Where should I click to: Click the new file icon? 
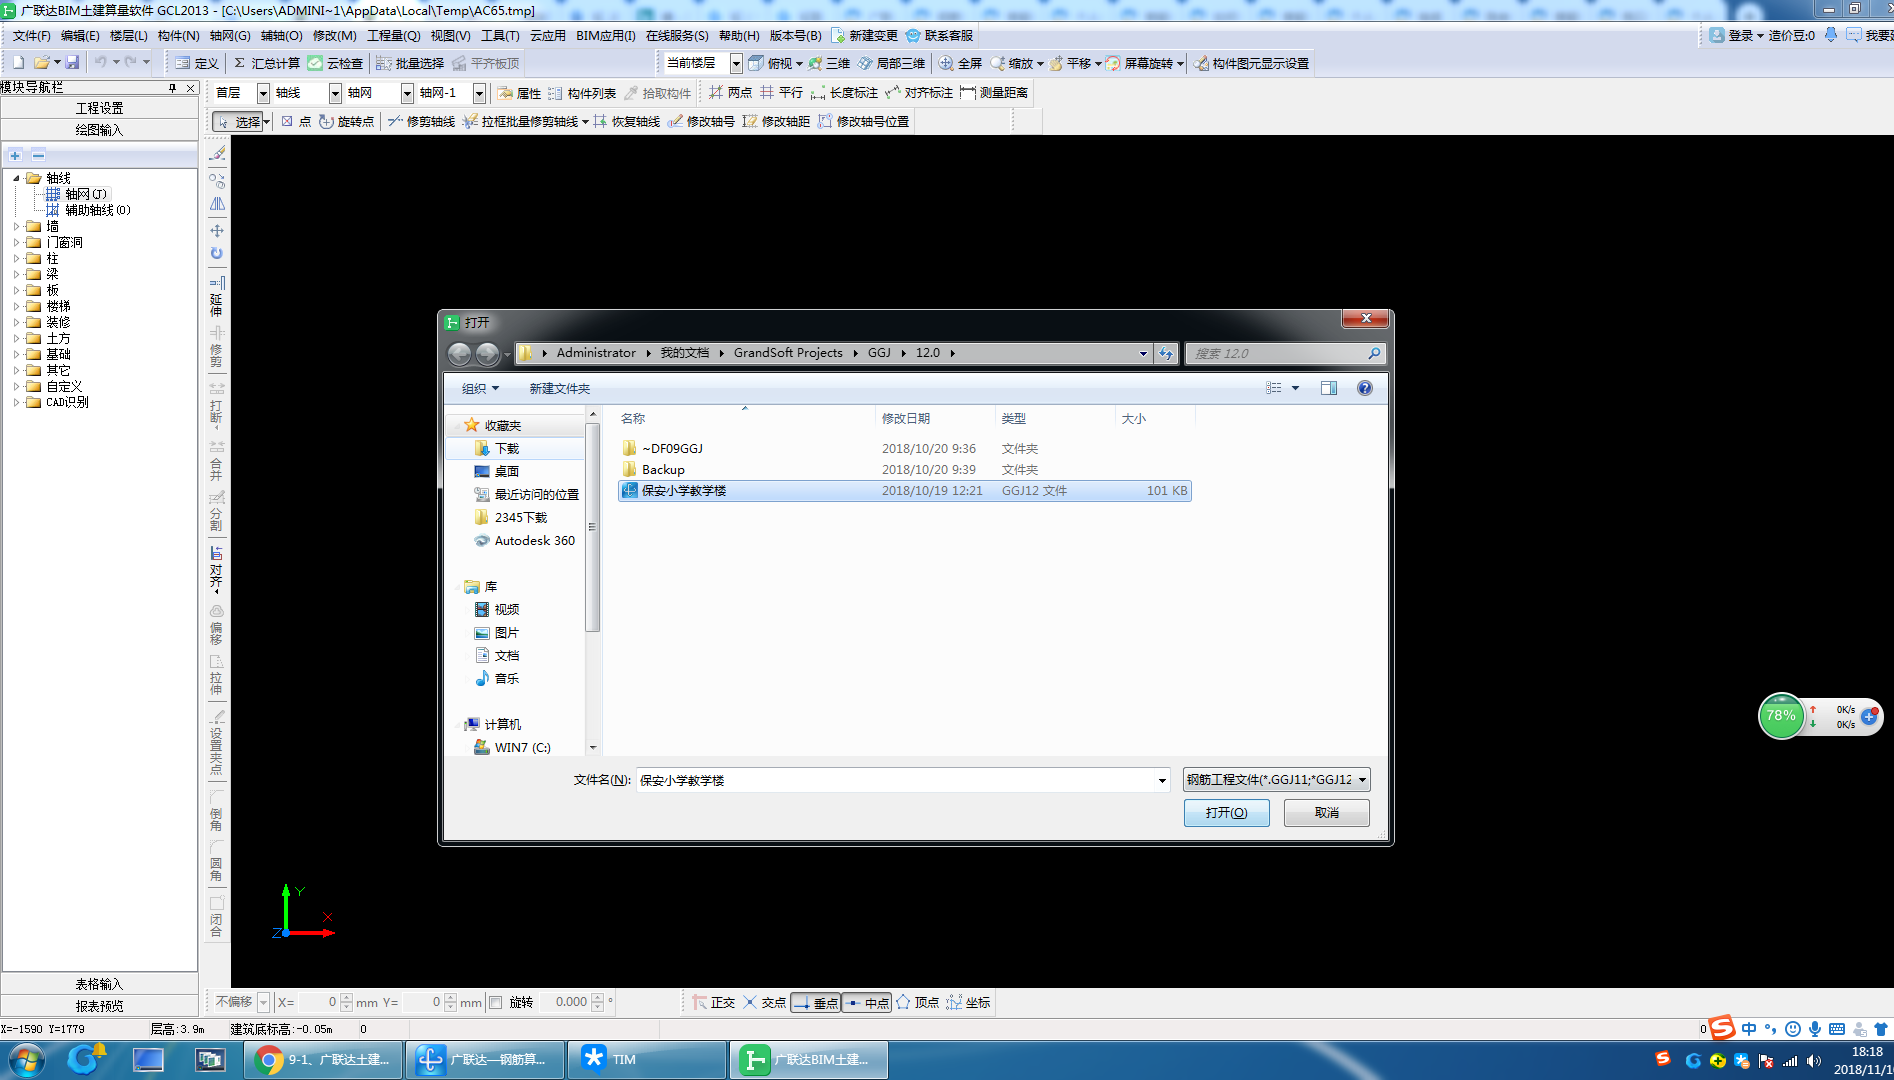[x=18, y=63]
